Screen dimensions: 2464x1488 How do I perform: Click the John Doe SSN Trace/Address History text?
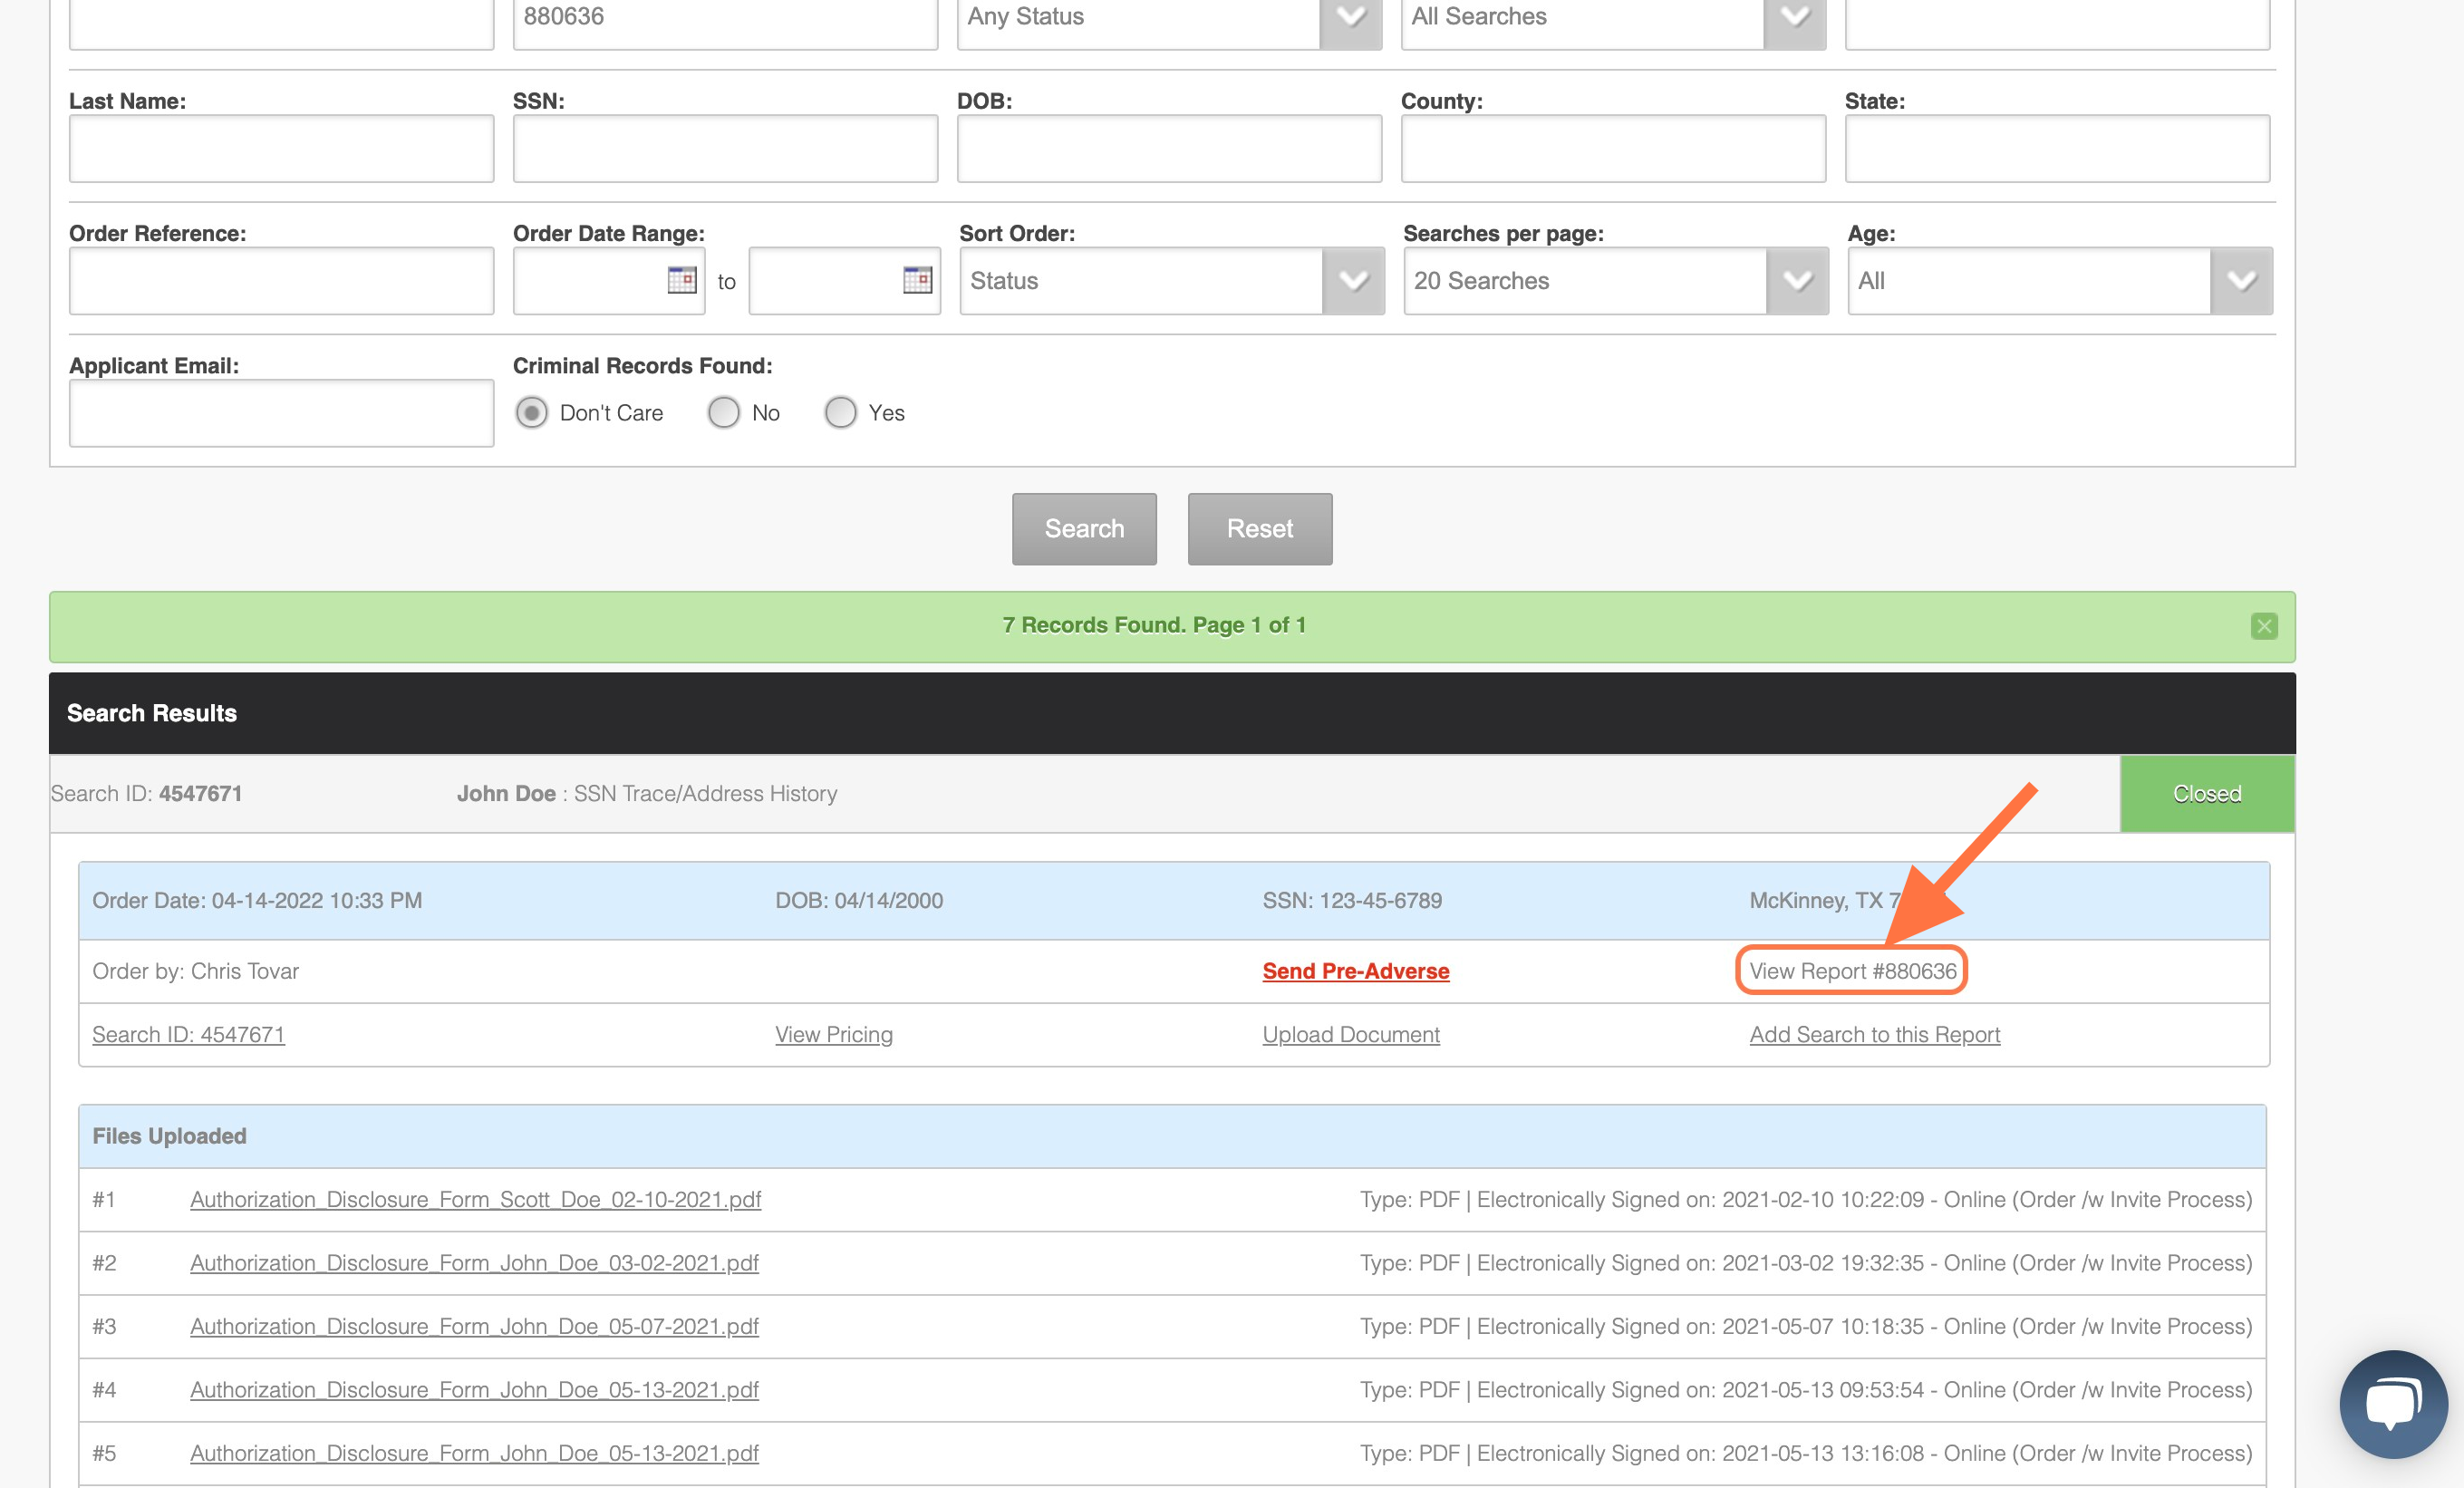coord(647,794)
